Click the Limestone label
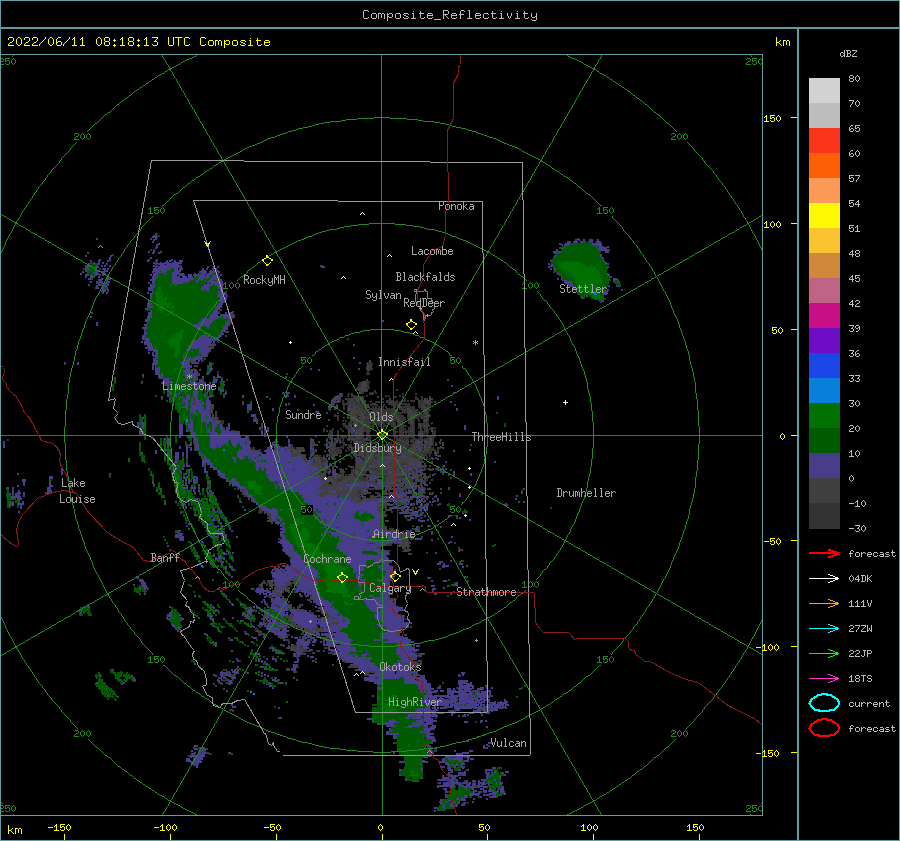The height and width of the screenshot is (841, 900). pos(189,386)
